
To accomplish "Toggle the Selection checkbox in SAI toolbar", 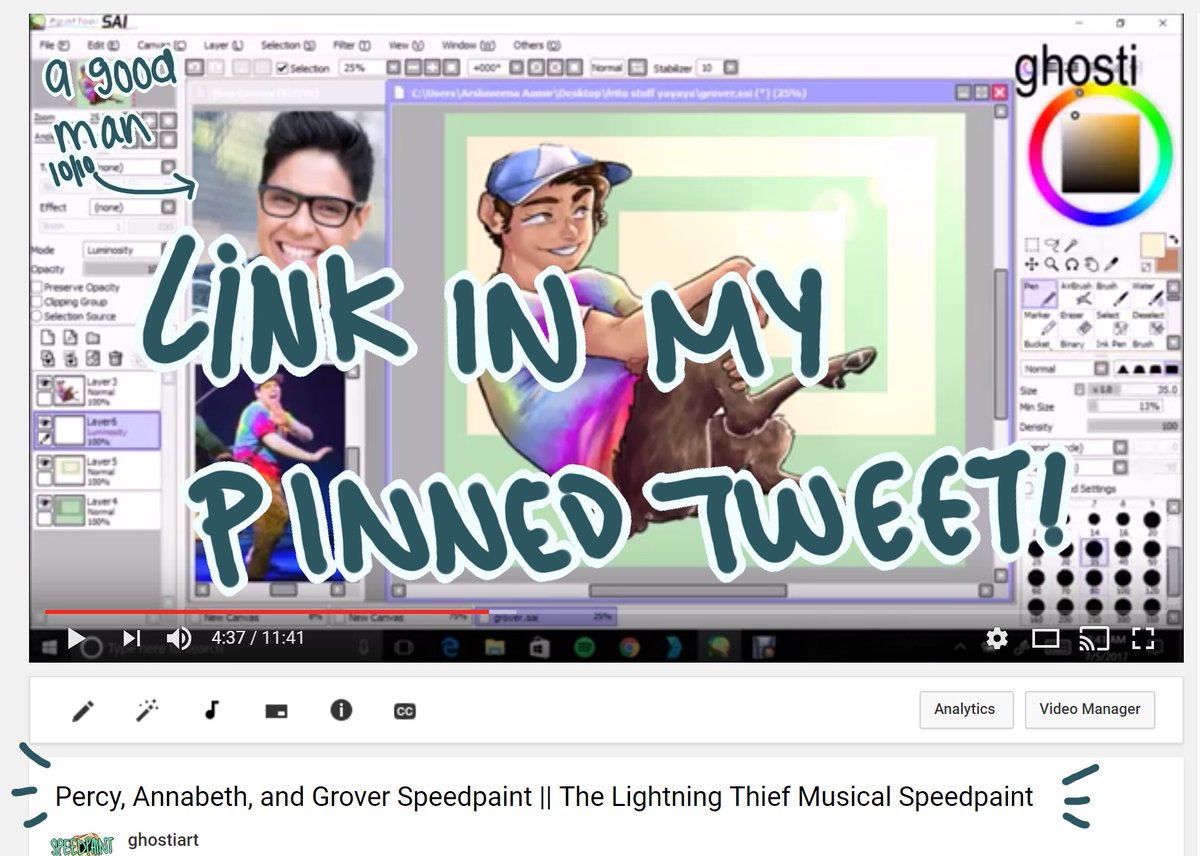I will click(x=283, y=68).
